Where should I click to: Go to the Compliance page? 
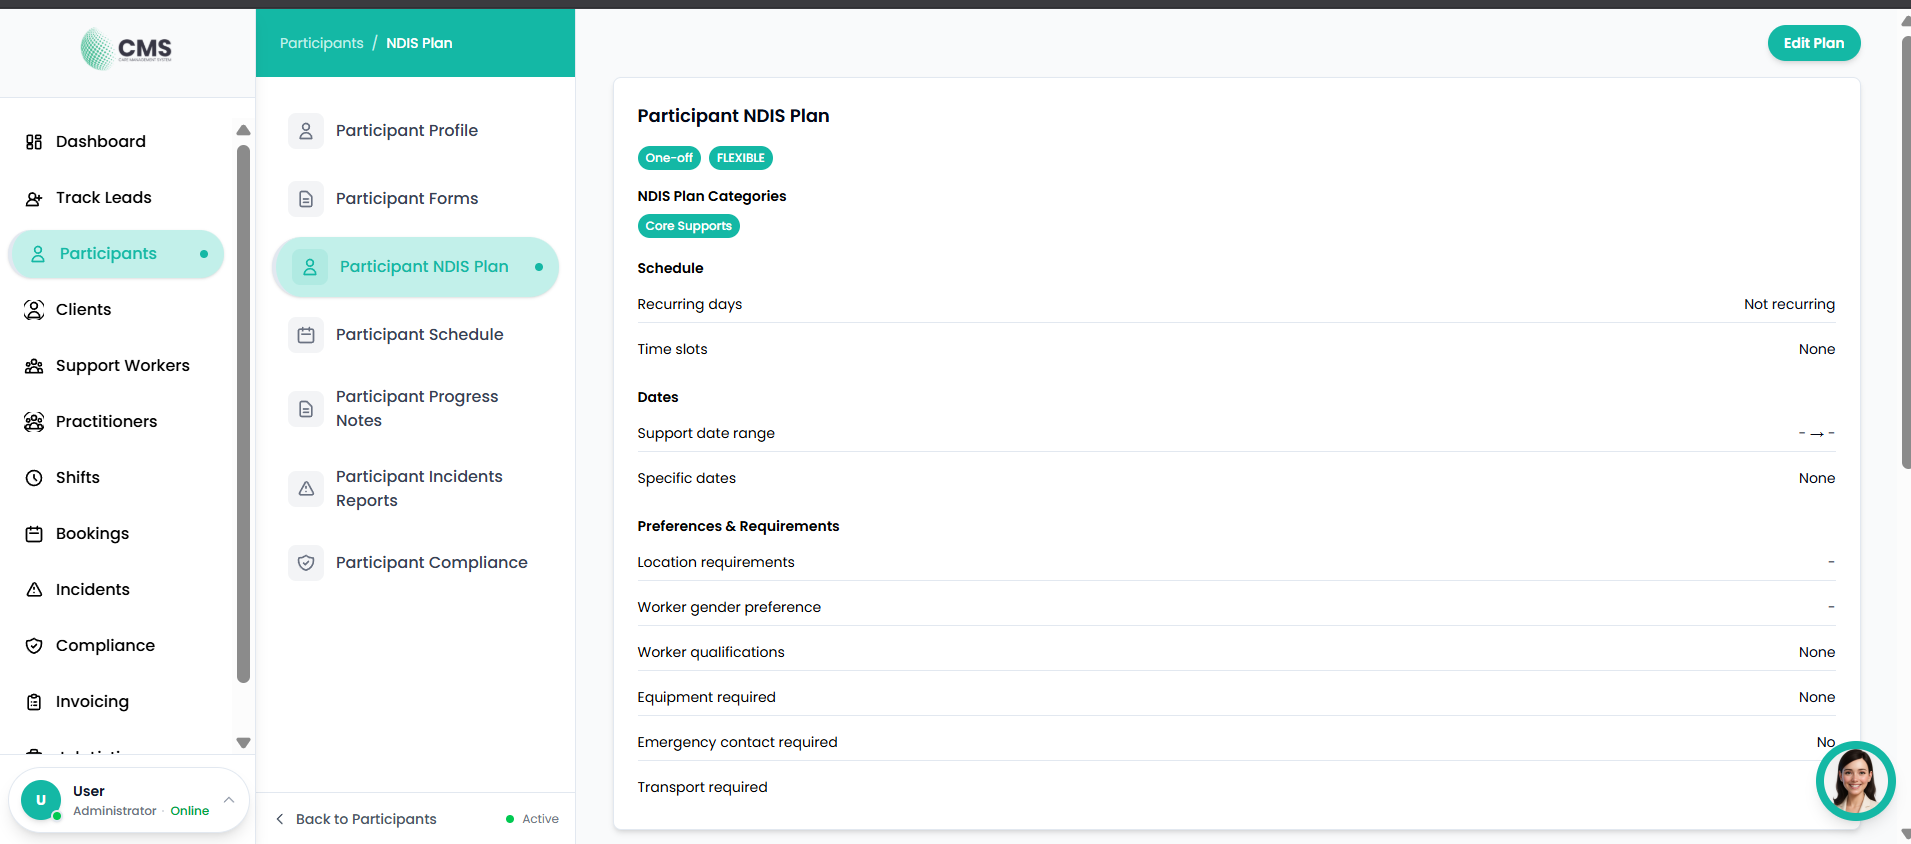point(116,646)
